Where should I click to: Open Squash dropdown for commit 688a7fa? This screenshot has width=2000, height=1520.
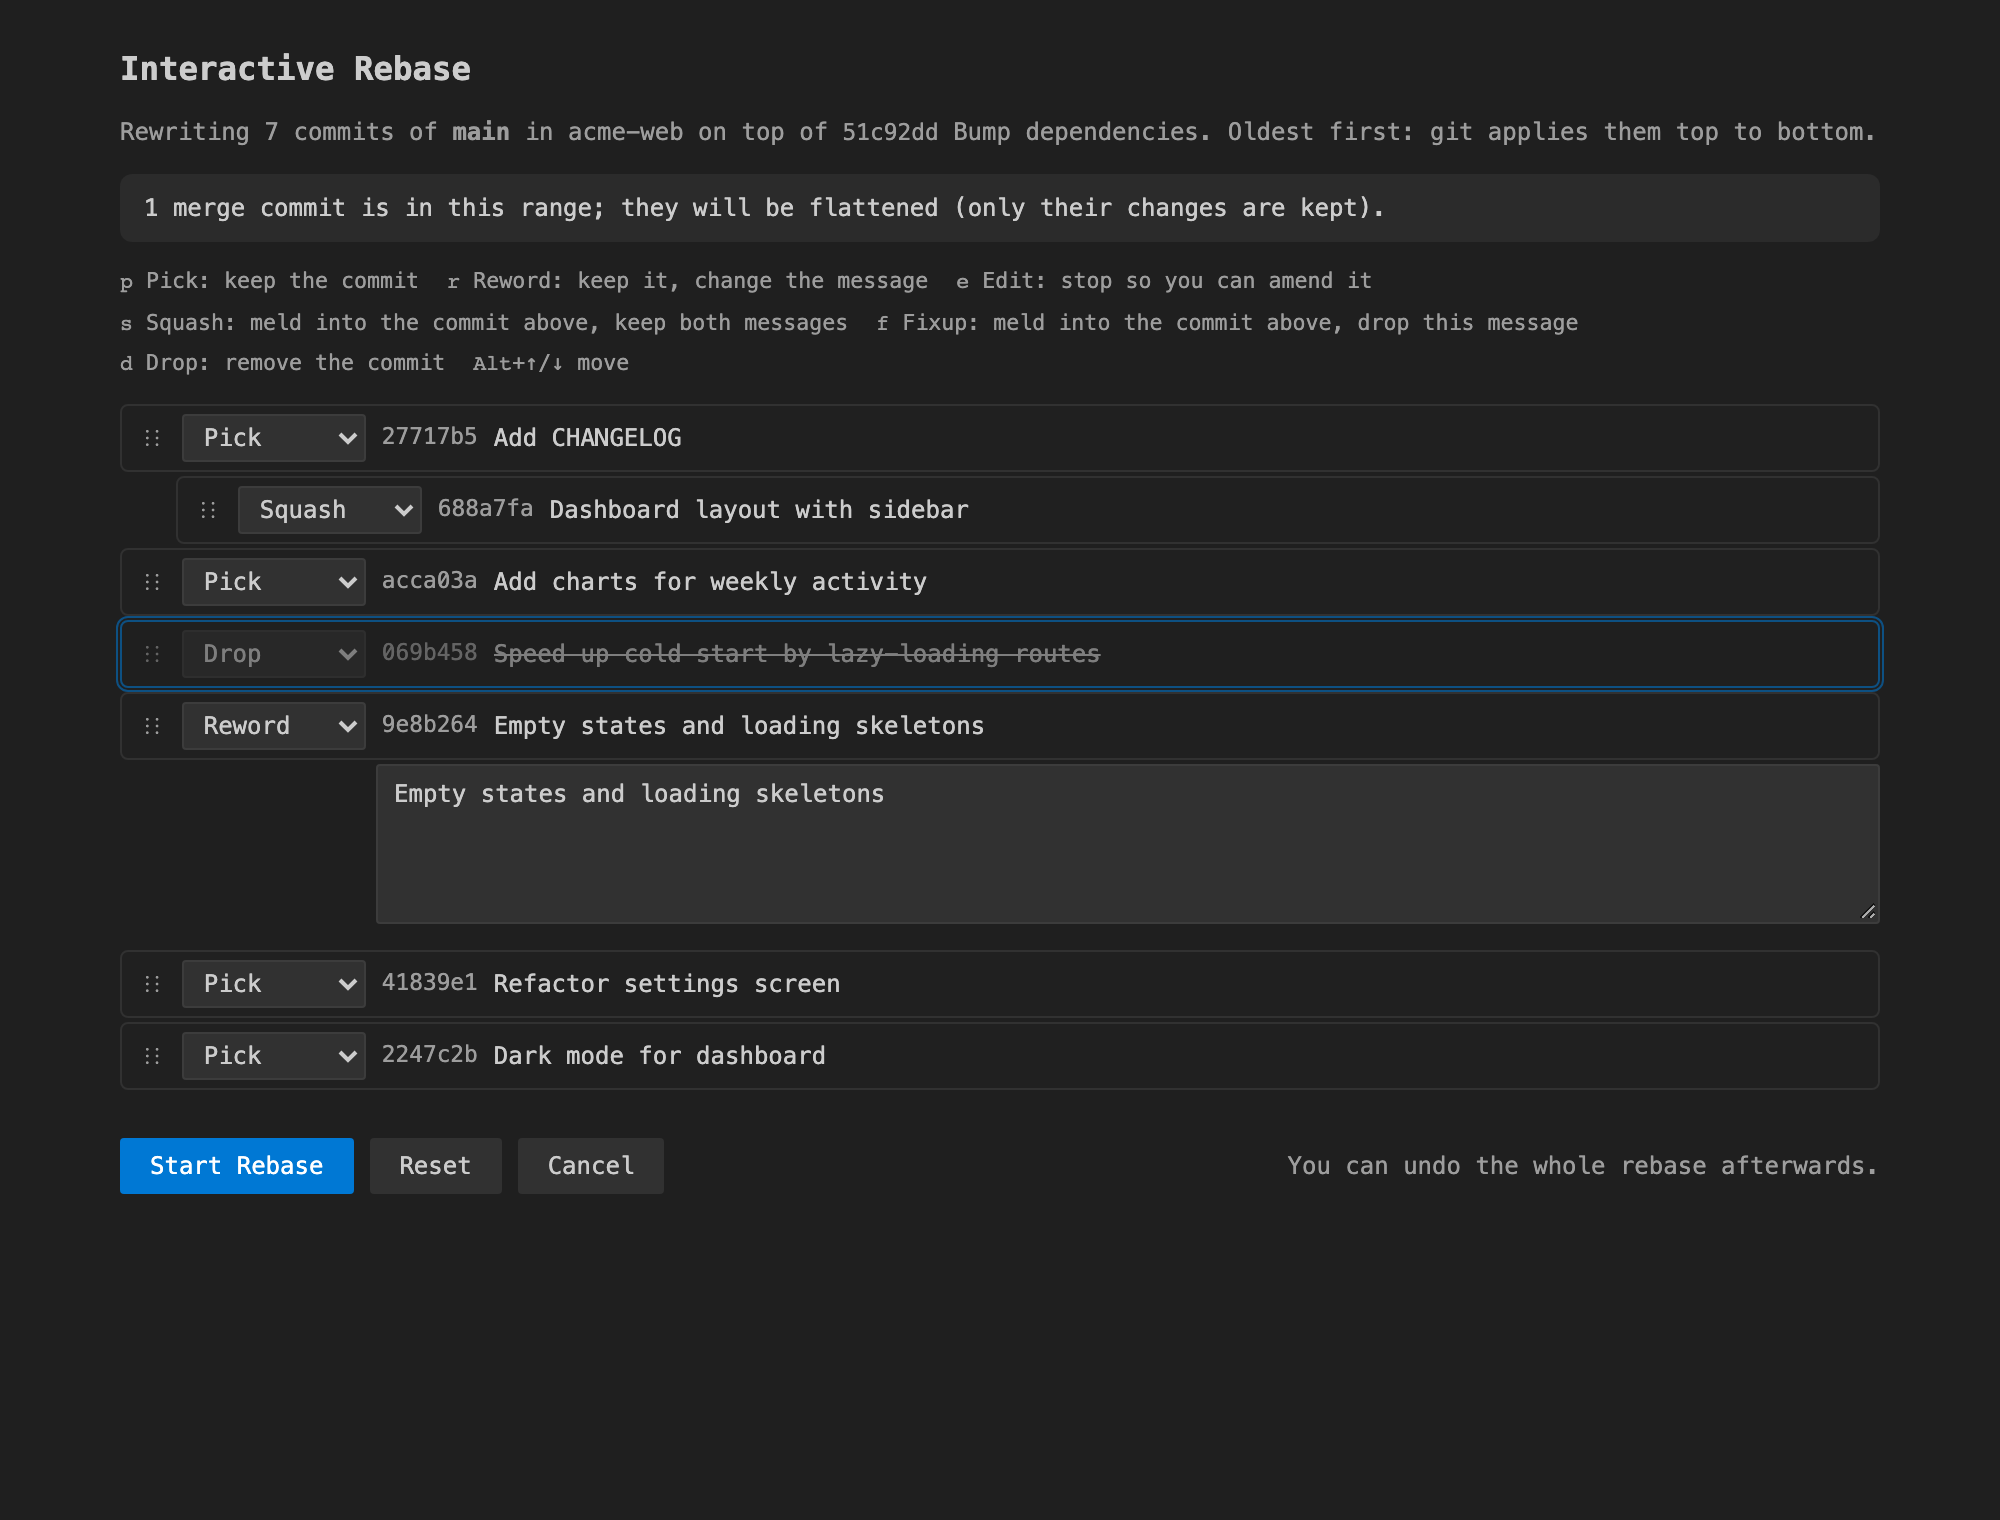330,510
